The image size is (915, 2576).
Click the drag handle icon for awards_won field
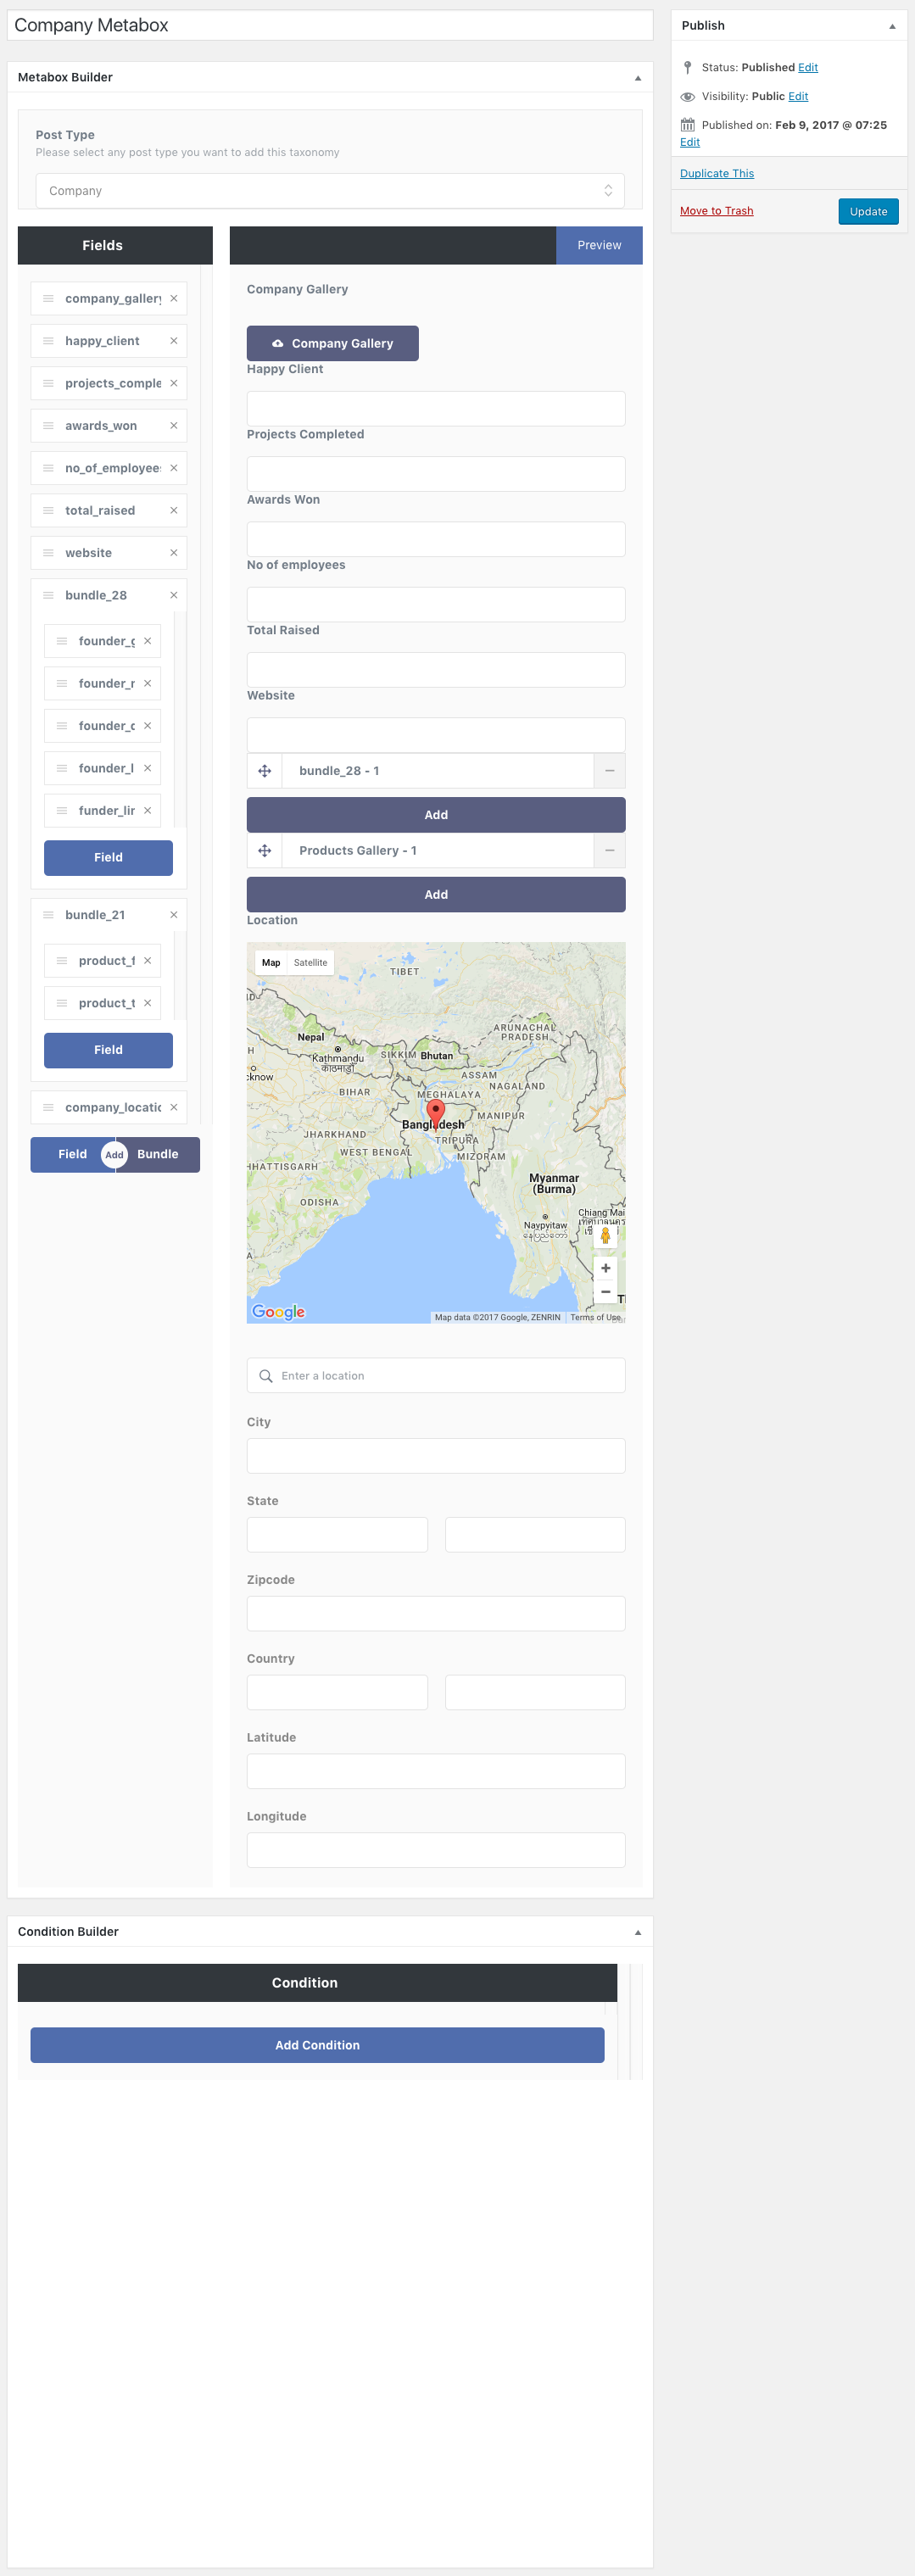pos(48,426)
